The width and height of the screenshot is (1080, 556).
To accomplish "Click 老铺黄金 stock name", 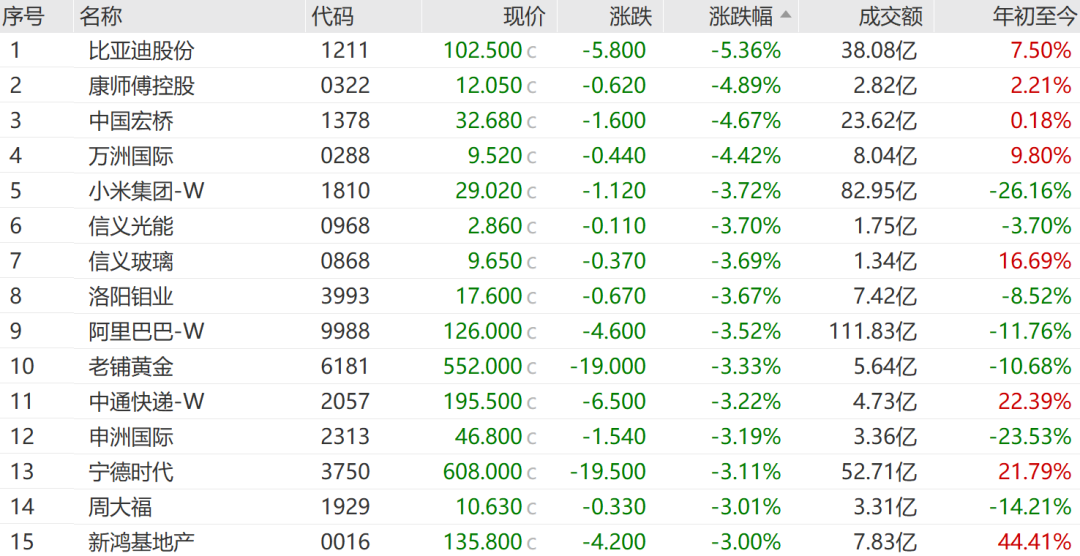I will click(130, 366).
